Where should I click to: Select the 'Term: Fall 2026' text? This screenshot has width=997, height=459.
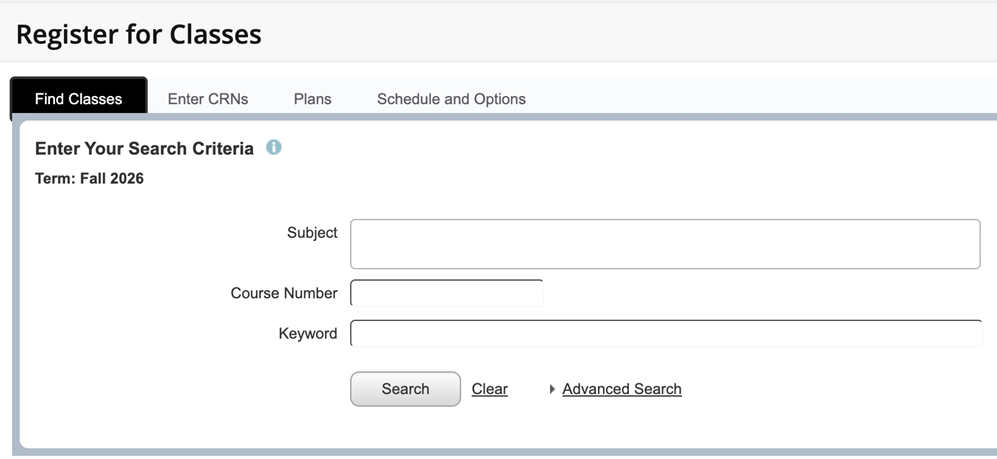[89, 179]
